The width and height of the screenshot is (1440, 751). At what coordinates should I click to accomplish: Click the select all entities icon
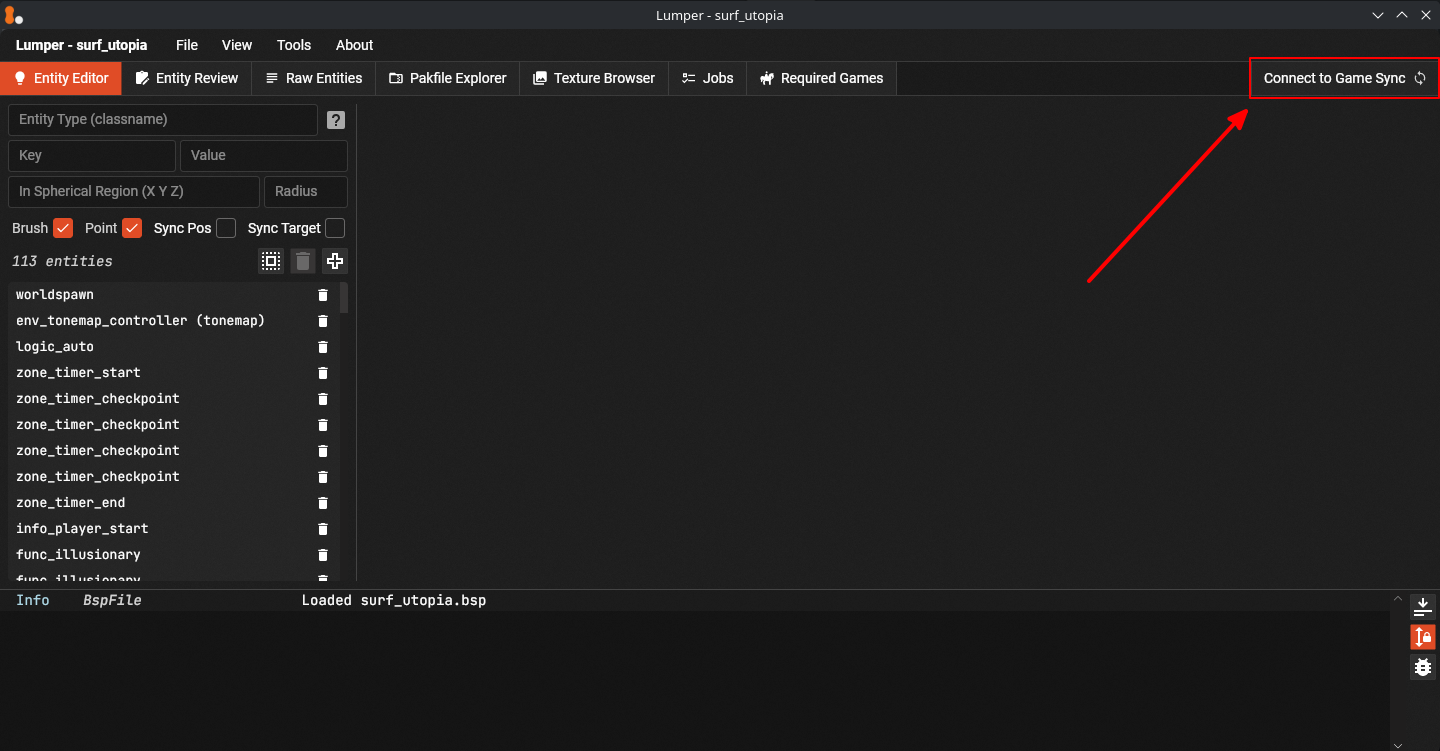point(271,261)
